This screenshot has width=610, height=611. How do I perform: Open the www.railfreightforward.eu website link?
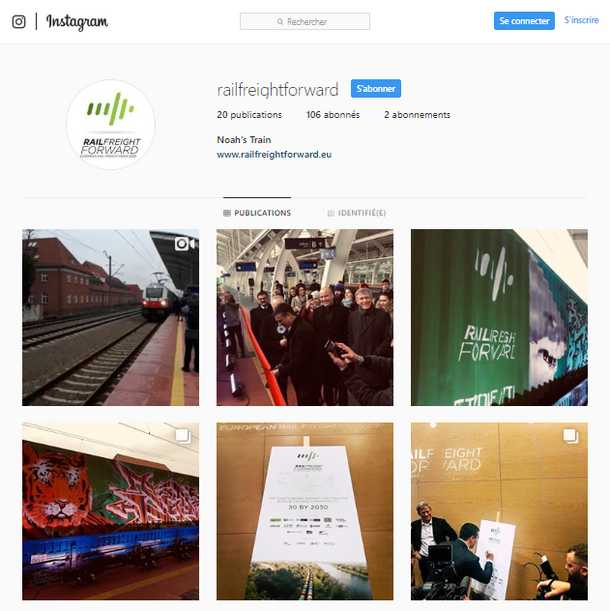[274, 155]
